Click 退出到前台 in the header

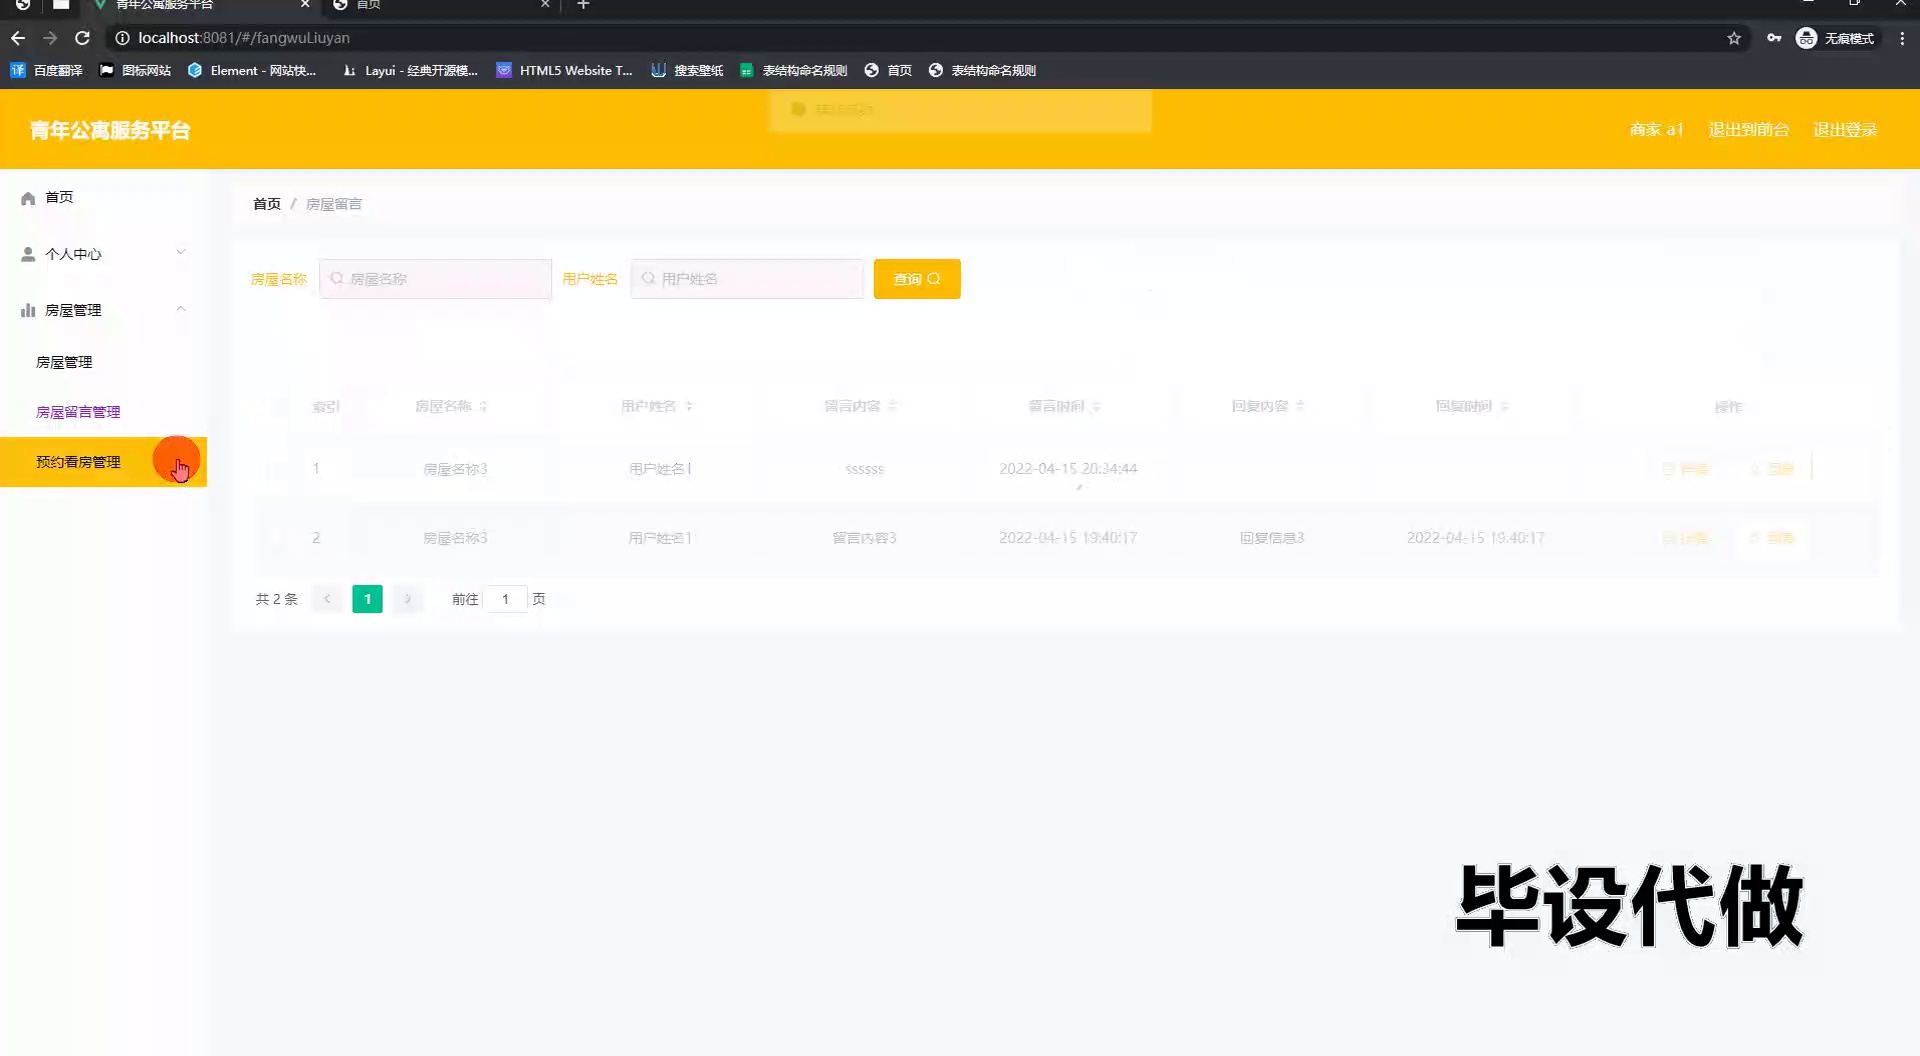(x=1748, y=130)
